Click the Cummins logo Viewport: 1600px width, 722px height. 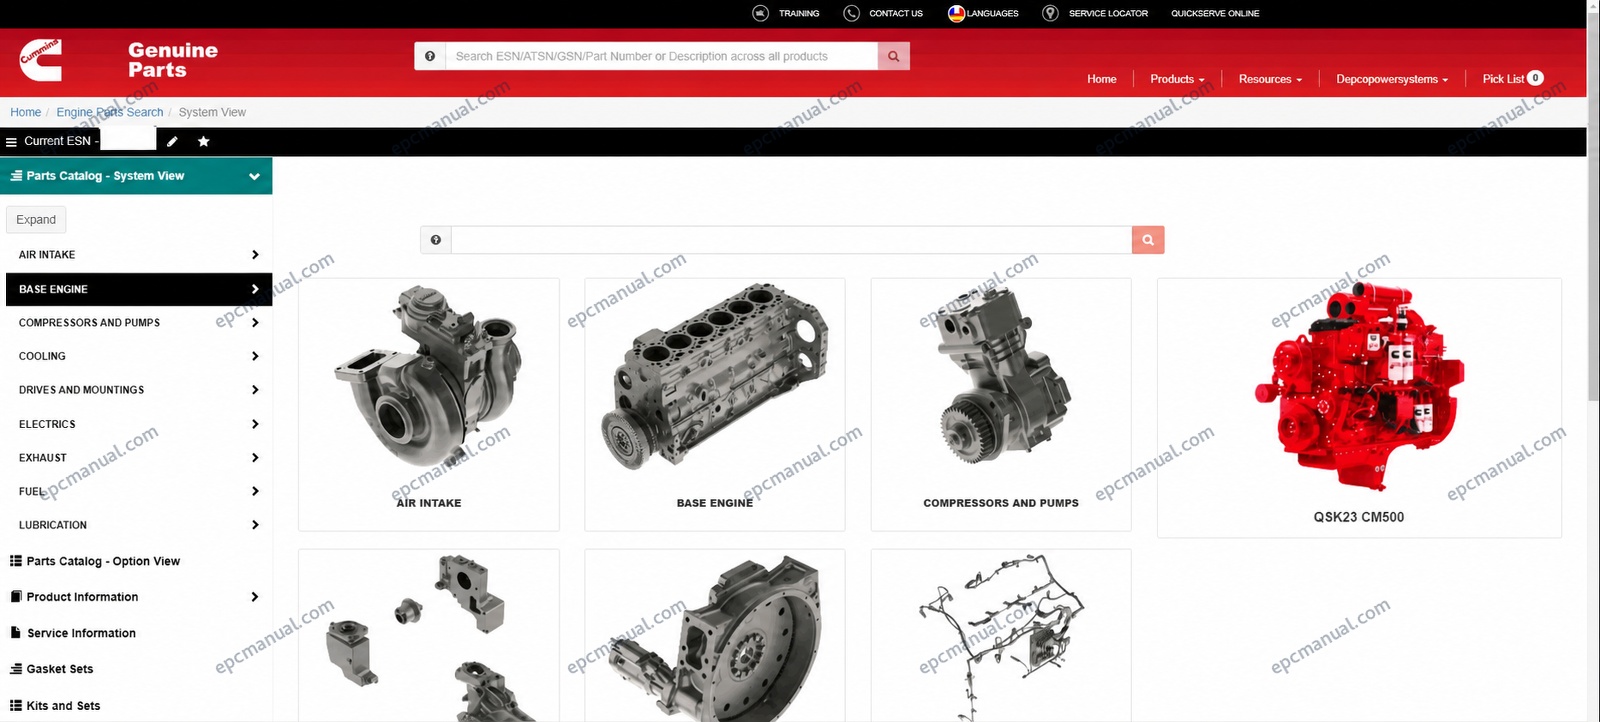click(40, 61)
